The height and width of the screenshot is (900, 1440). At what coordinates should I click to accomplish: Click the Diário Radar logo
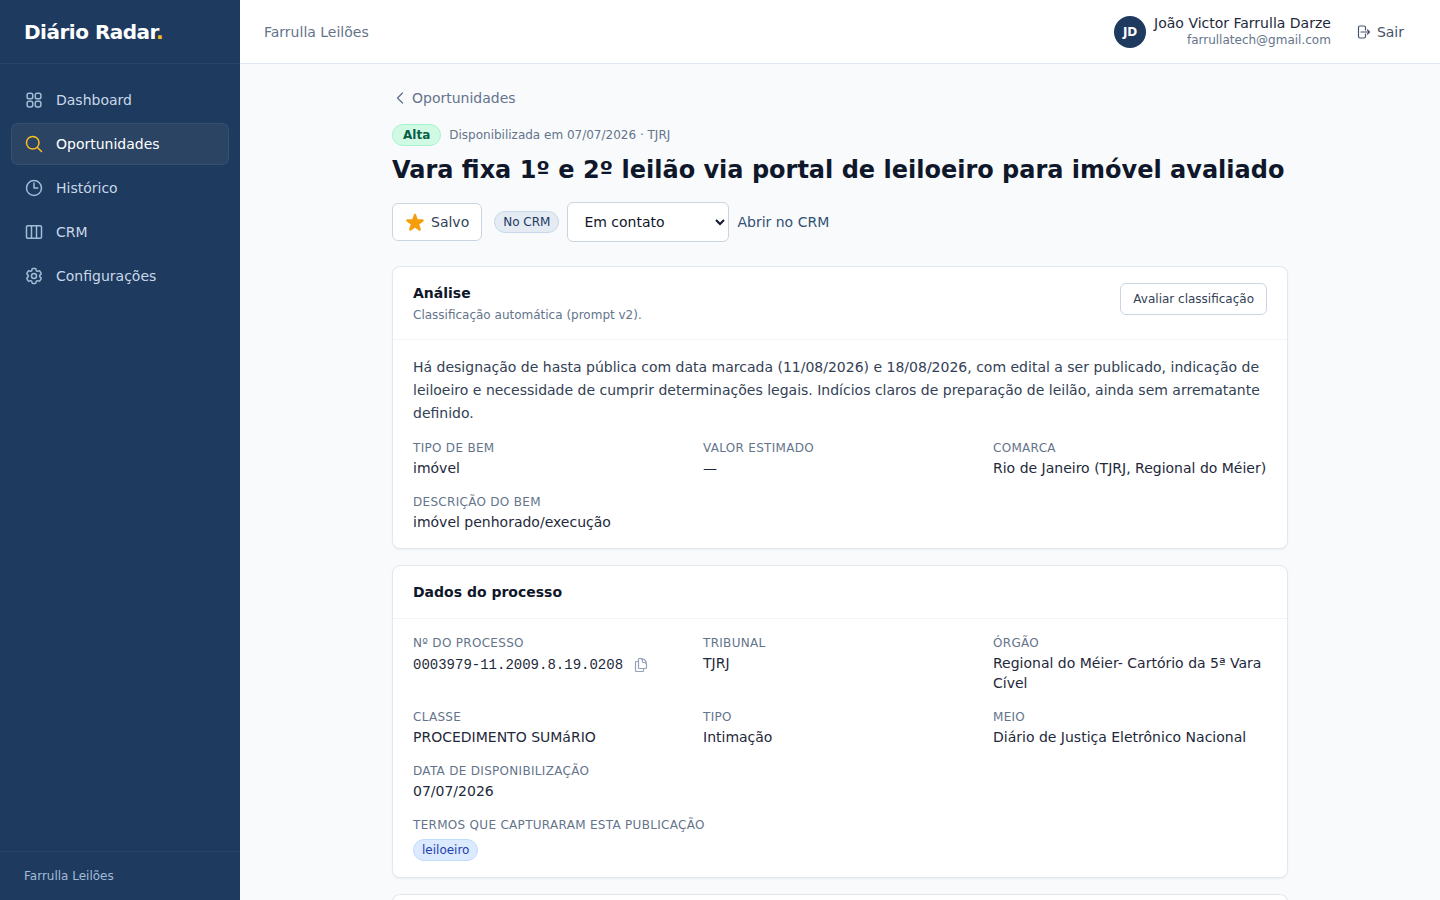[x=93, y=32]
